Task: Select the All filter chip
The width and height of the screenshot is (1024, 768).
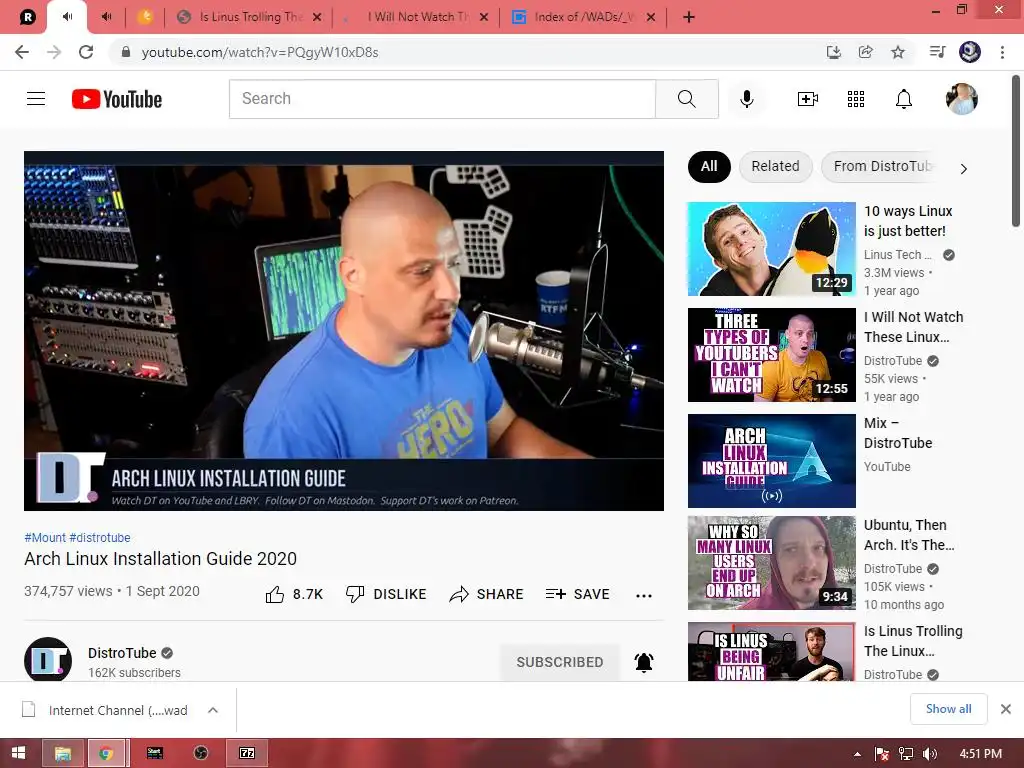Action: [x=709, y=167]
